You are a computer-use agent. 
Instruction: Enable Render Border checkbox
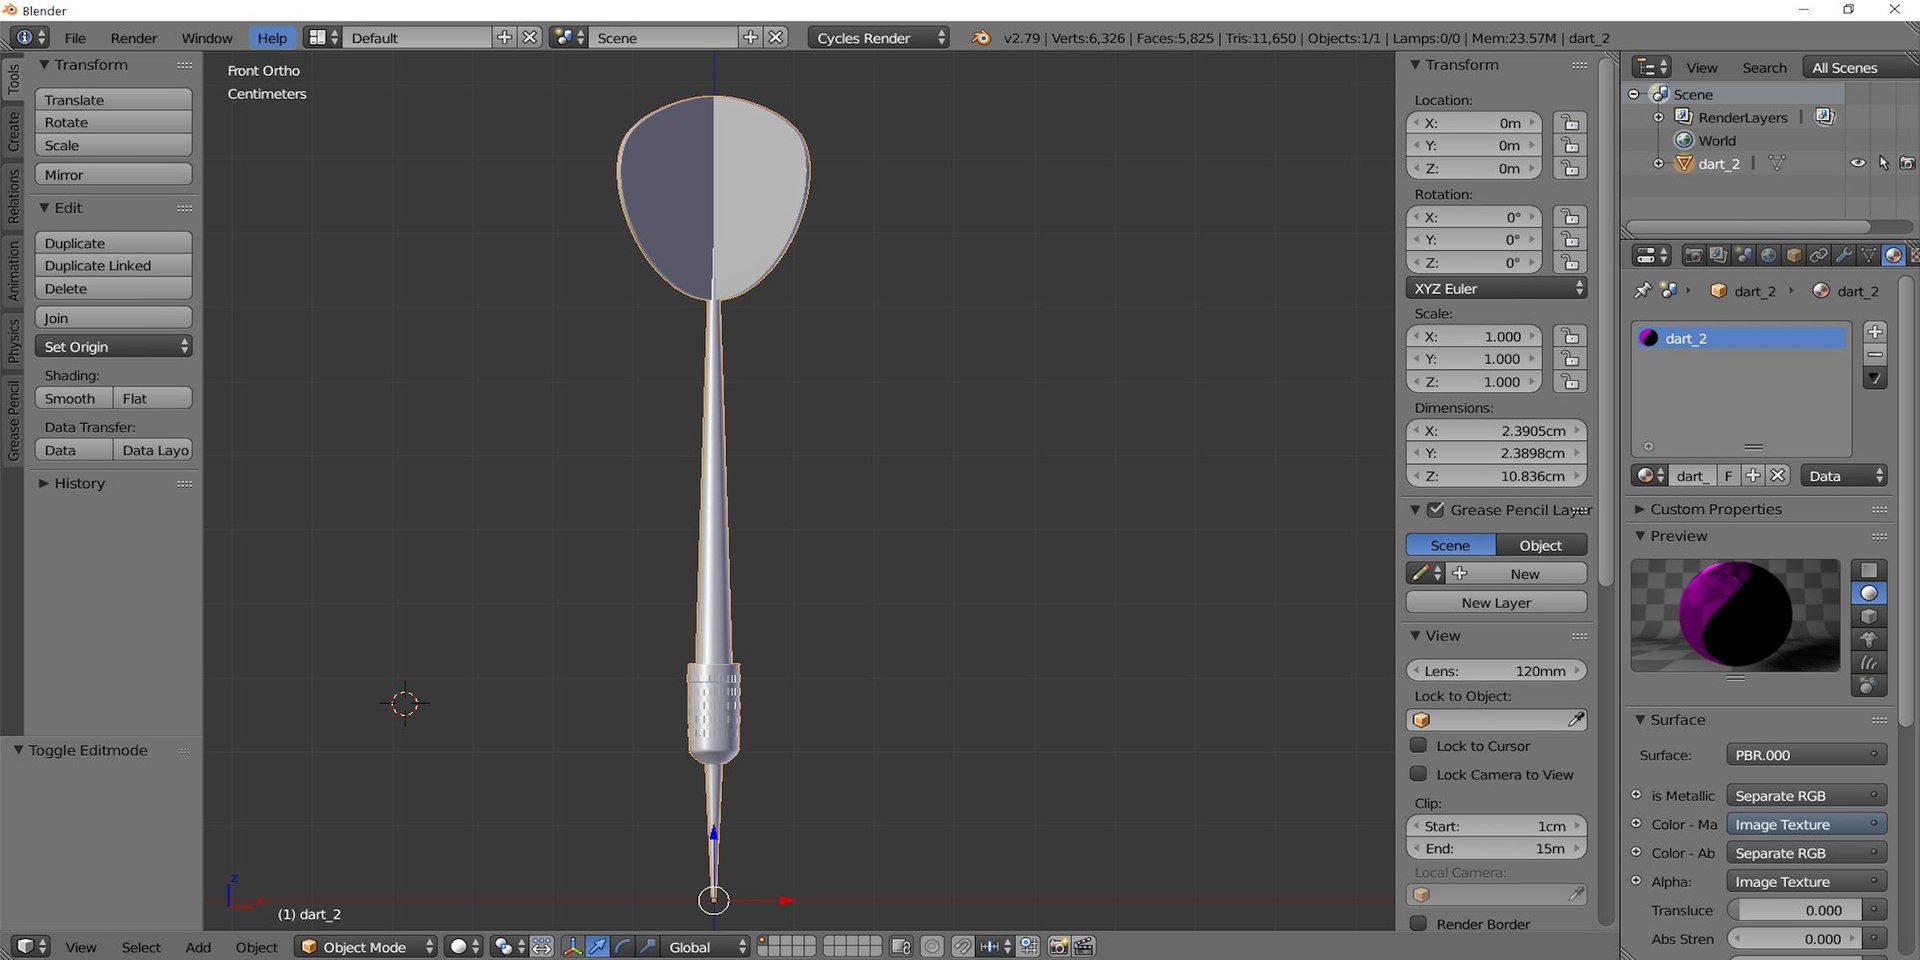click(1418, 923)
